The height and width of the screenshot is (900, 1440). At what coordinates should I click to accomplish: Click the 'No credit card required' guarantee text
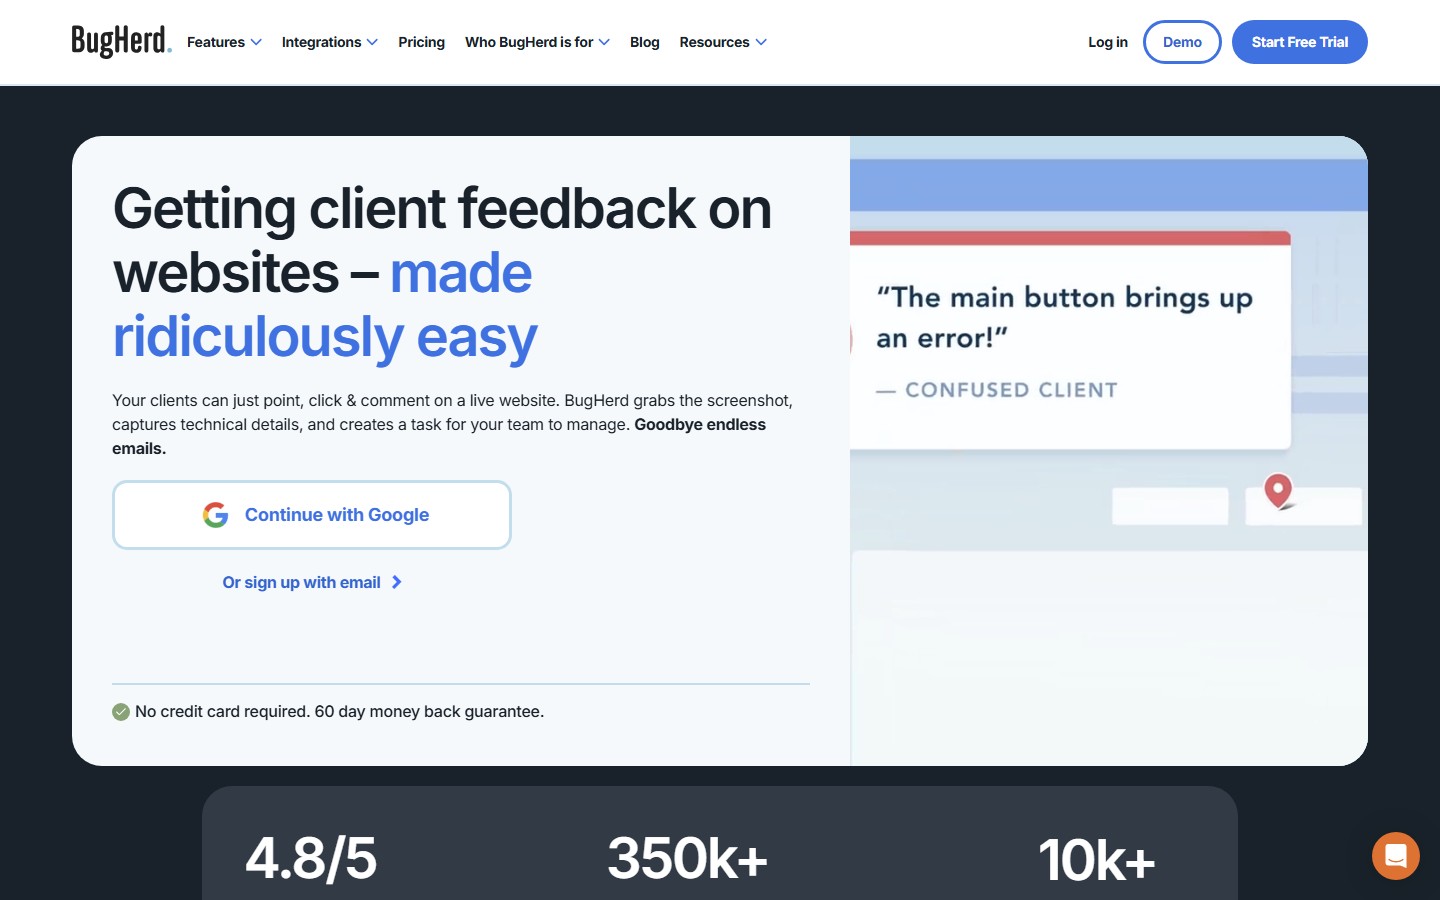(339, 712)
